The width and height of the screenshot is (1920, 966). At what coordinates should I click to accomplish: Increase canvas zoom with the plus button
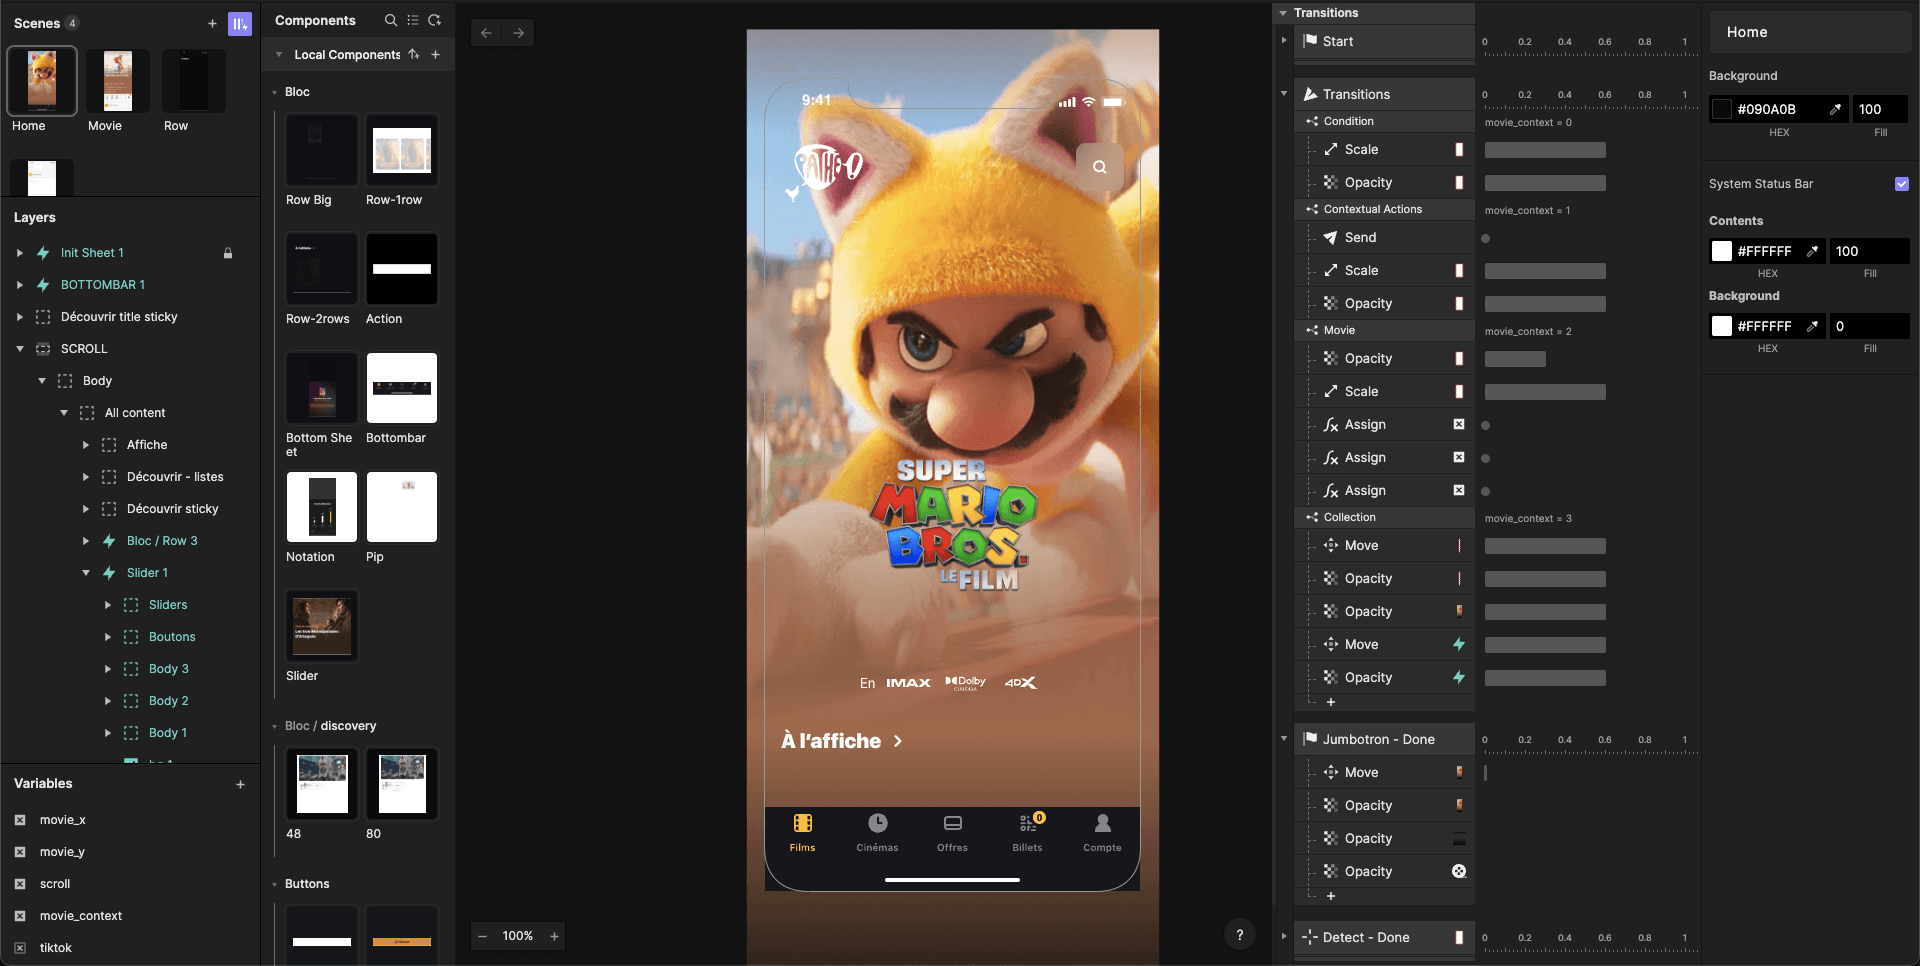click(555, 936)
